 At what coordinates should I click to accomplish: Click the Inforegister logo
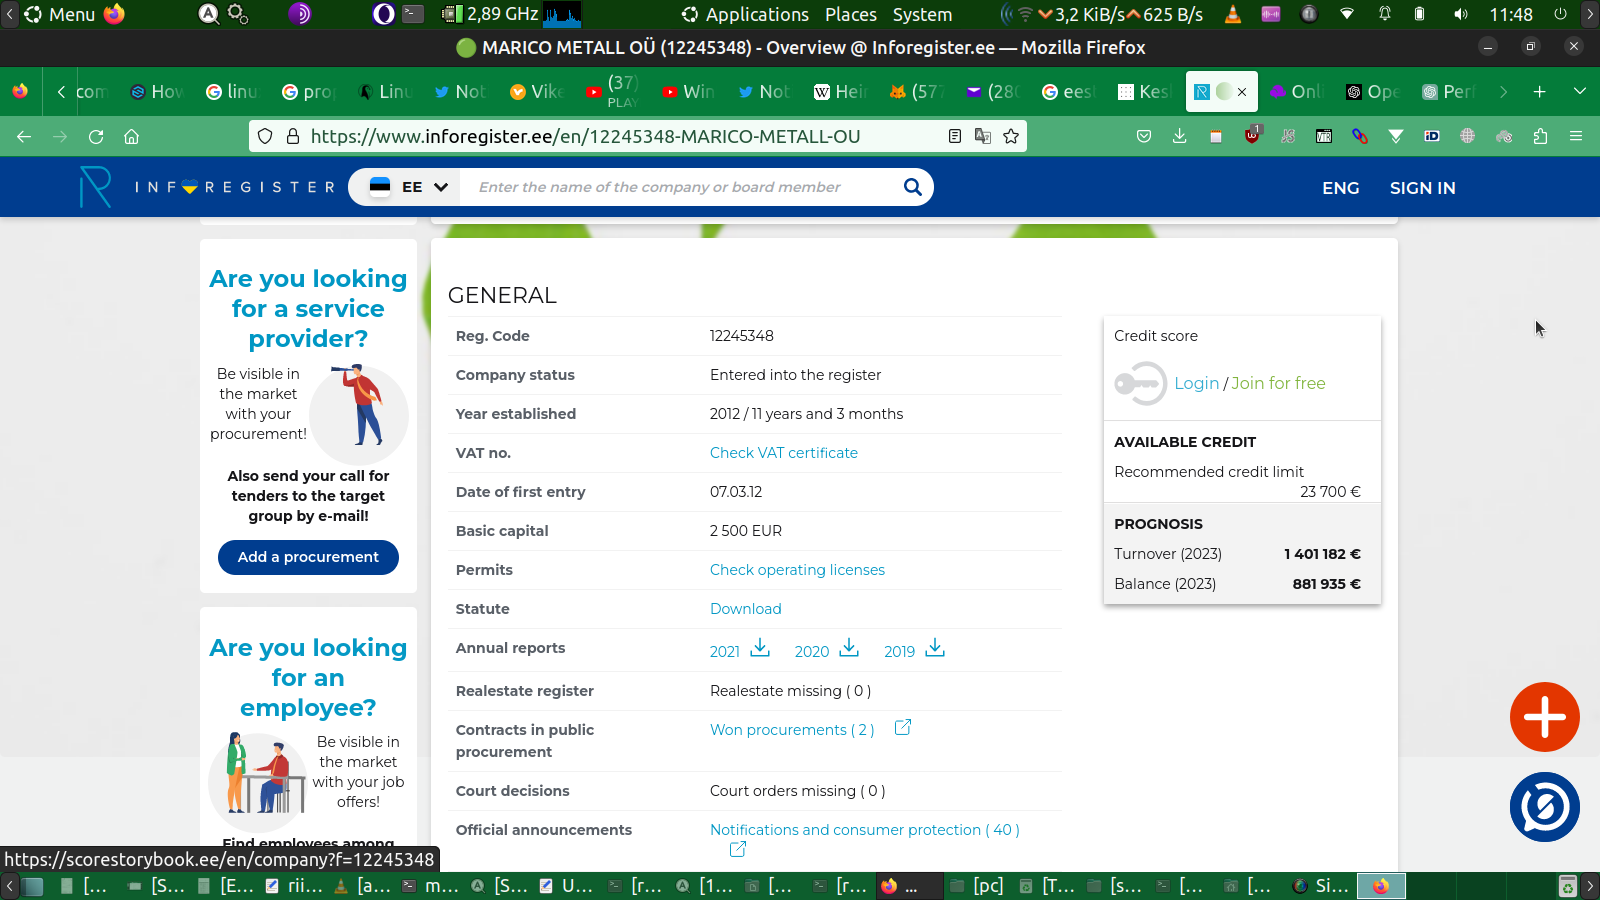206,187
